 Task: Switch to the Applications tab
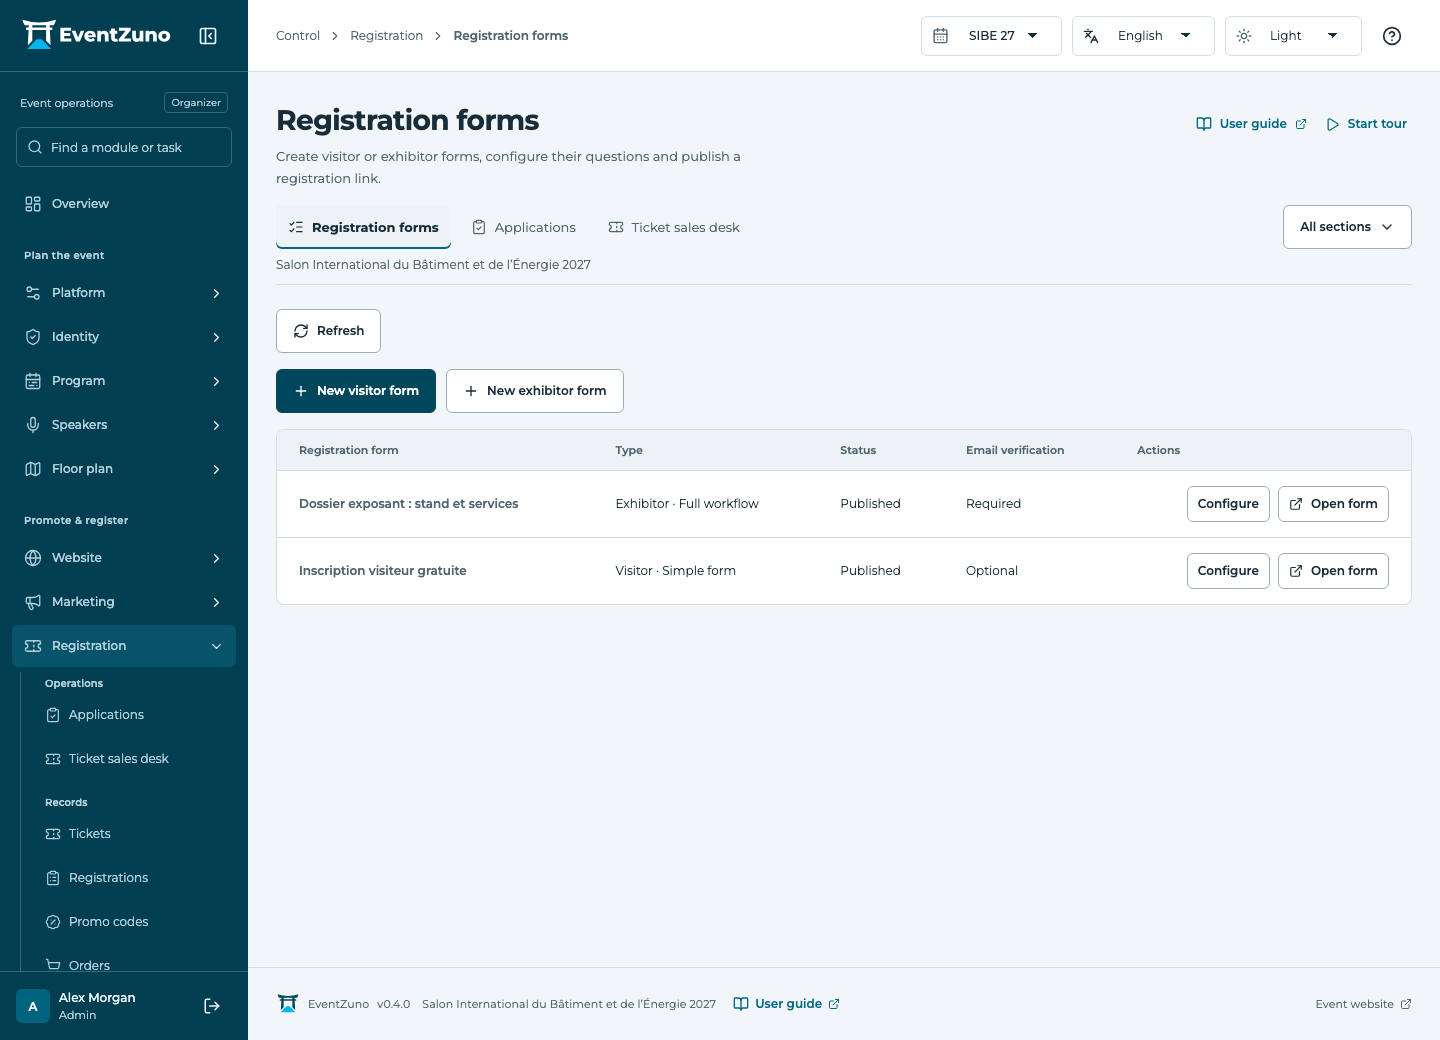(x=524, y=227)
